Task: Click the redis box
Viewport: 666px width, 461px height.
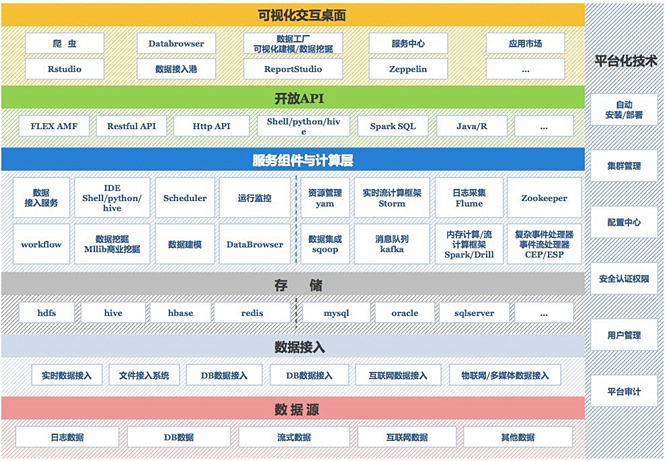Action: 252,313
